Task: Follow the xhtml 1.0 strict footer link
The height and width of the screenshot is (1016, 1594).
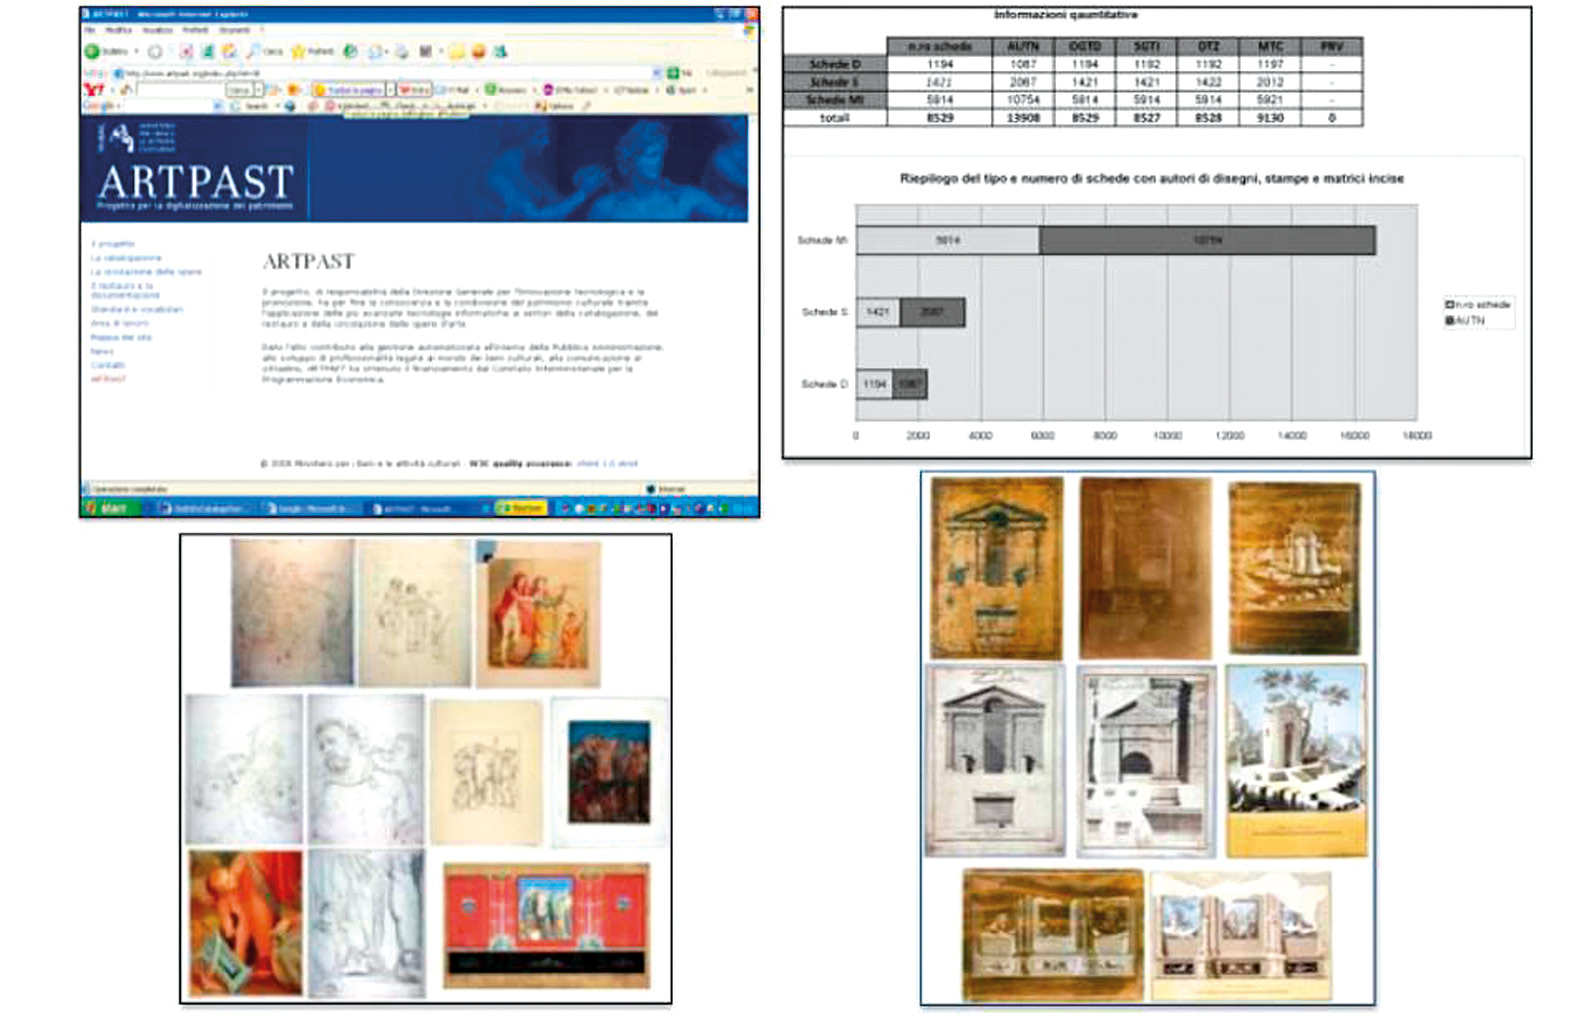Action: 607,464
